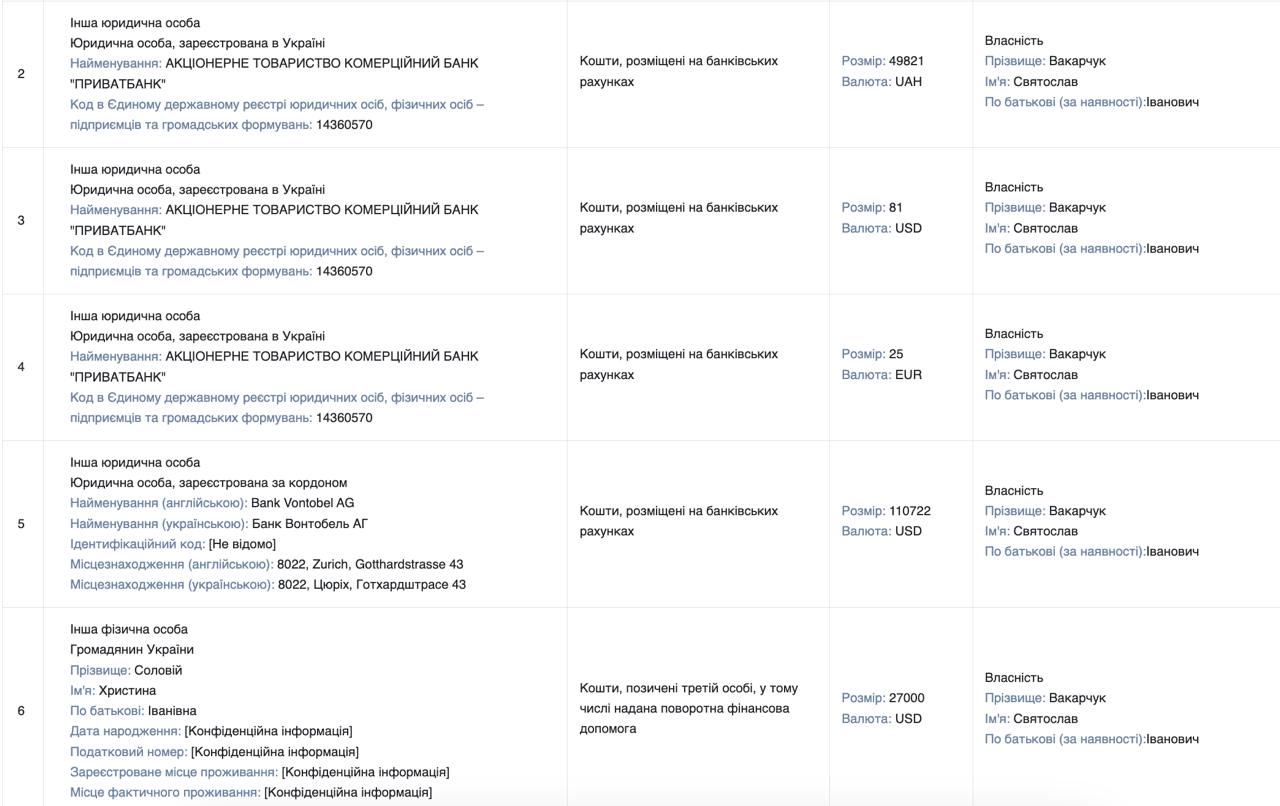Click the UAH currency value

[908, 82]
